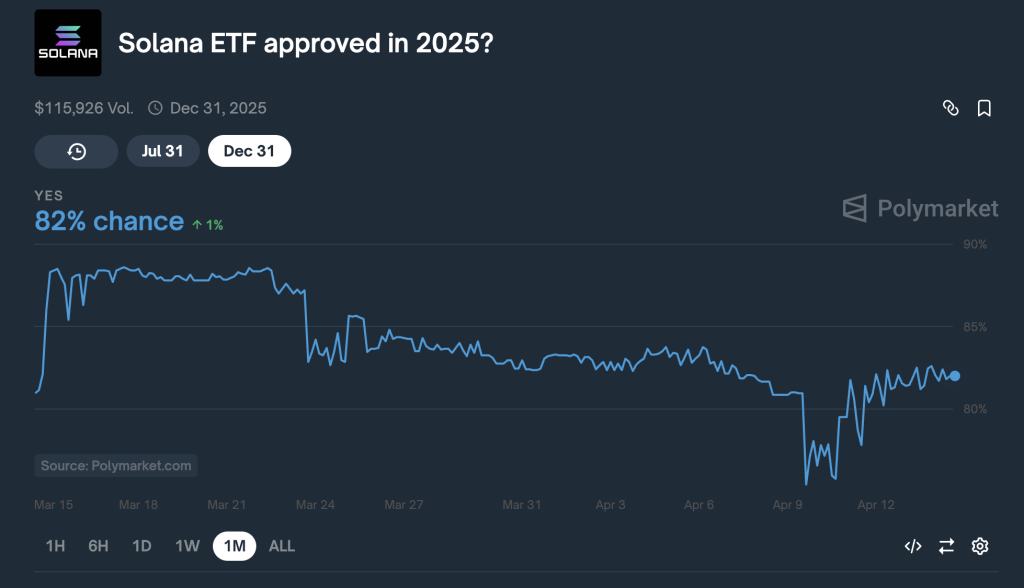Screen dimensions: 1024x588
Task: Click the Solana ETF approved title
Action: 305,43
